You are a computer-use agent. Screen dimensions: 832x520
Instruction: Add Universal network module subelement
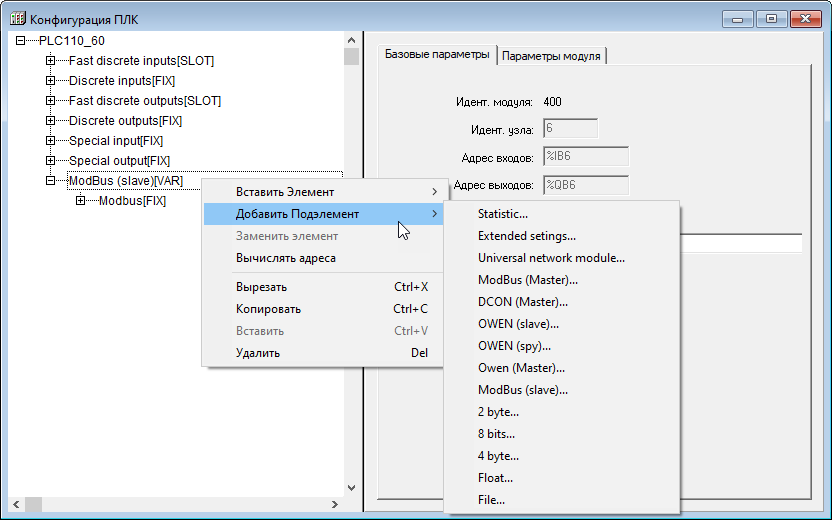coord(551,258)
